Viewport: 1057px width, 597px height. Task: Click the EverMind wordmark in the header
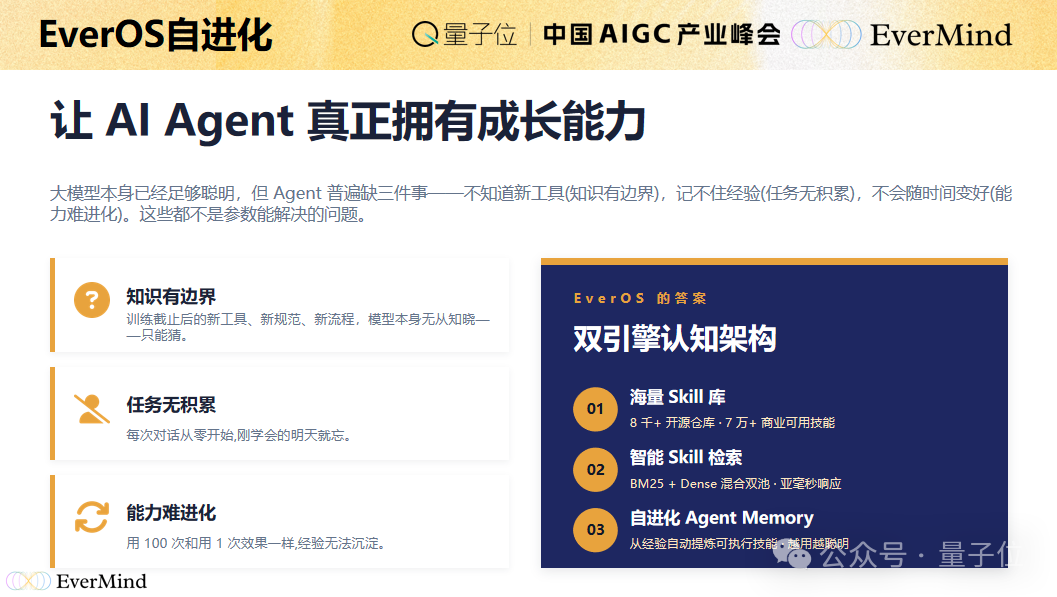940,35
